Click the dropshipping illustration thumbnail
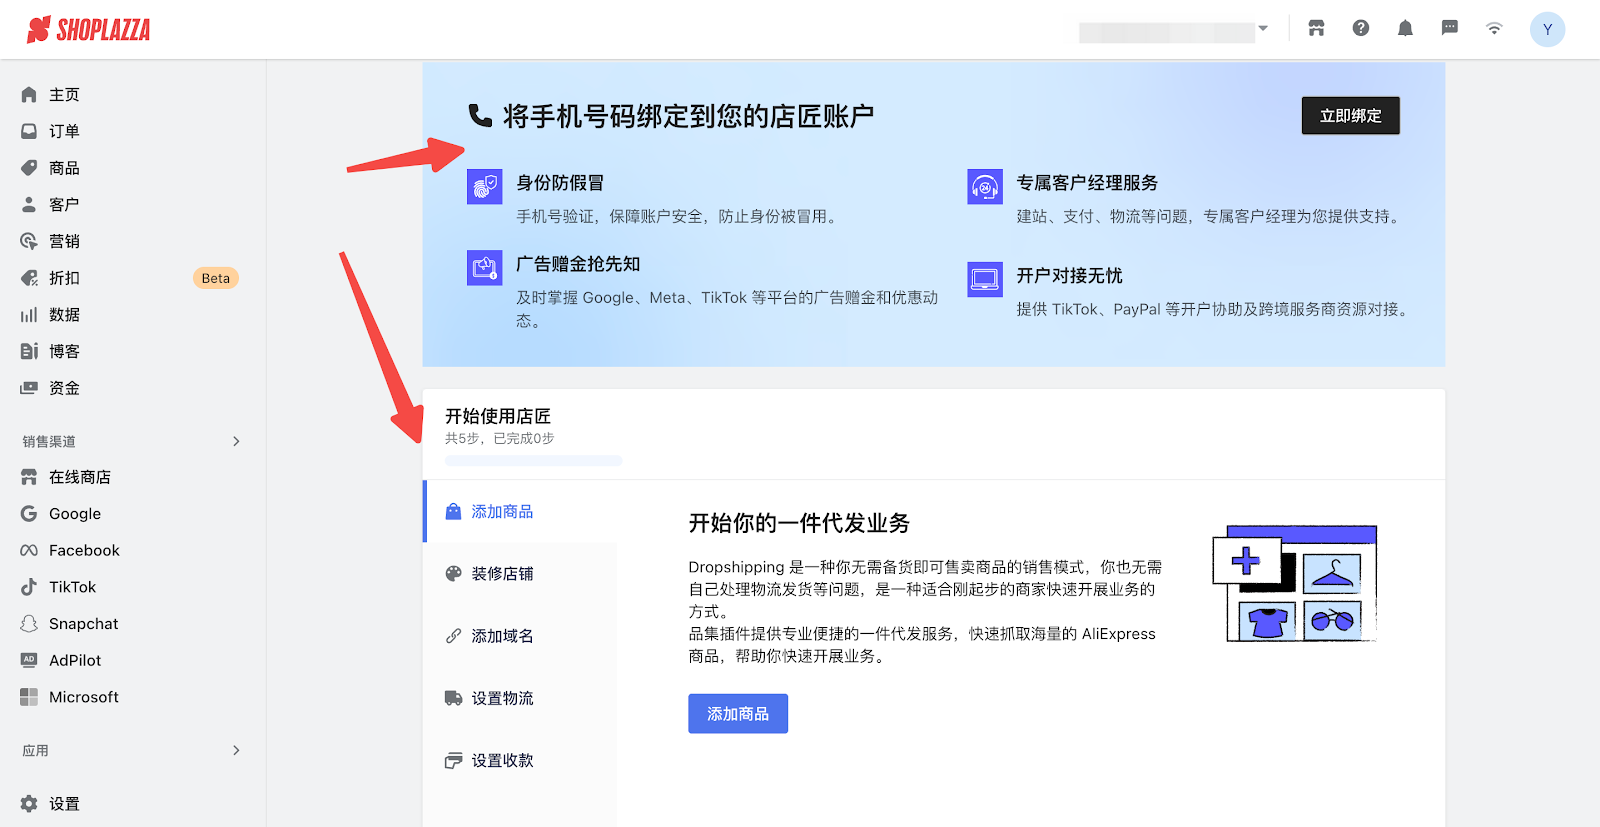This screenshot has height=827, width=1600. 1295,583
